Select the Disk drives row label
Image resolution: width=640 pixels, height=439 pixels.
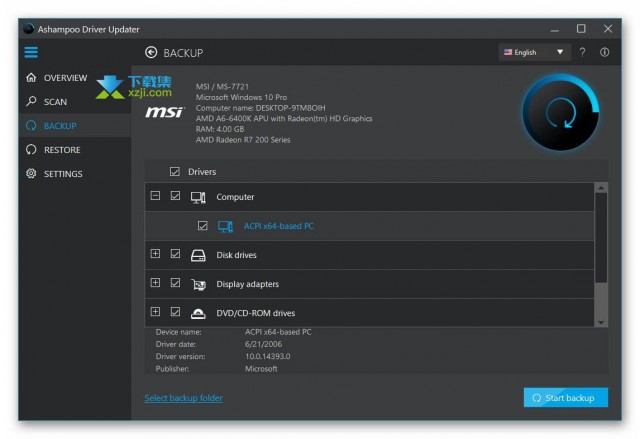point(236,255)
